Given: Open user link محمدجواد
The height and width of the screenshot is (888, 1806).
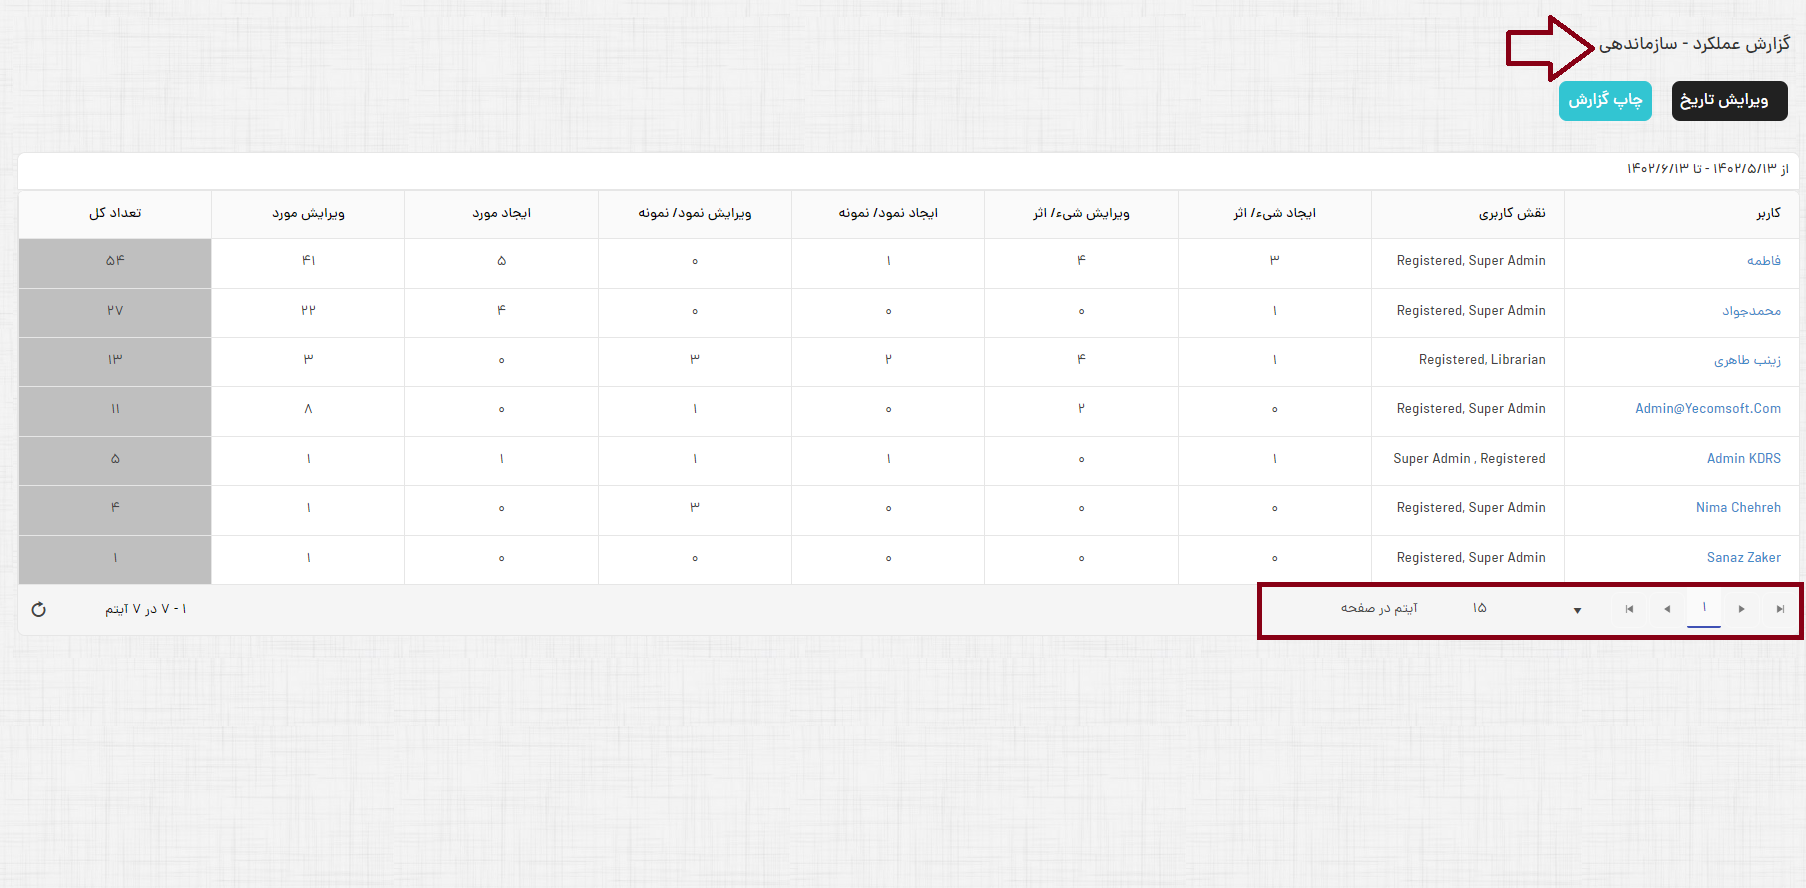Looking at the screenshot, I should [x=1751, y=311].
